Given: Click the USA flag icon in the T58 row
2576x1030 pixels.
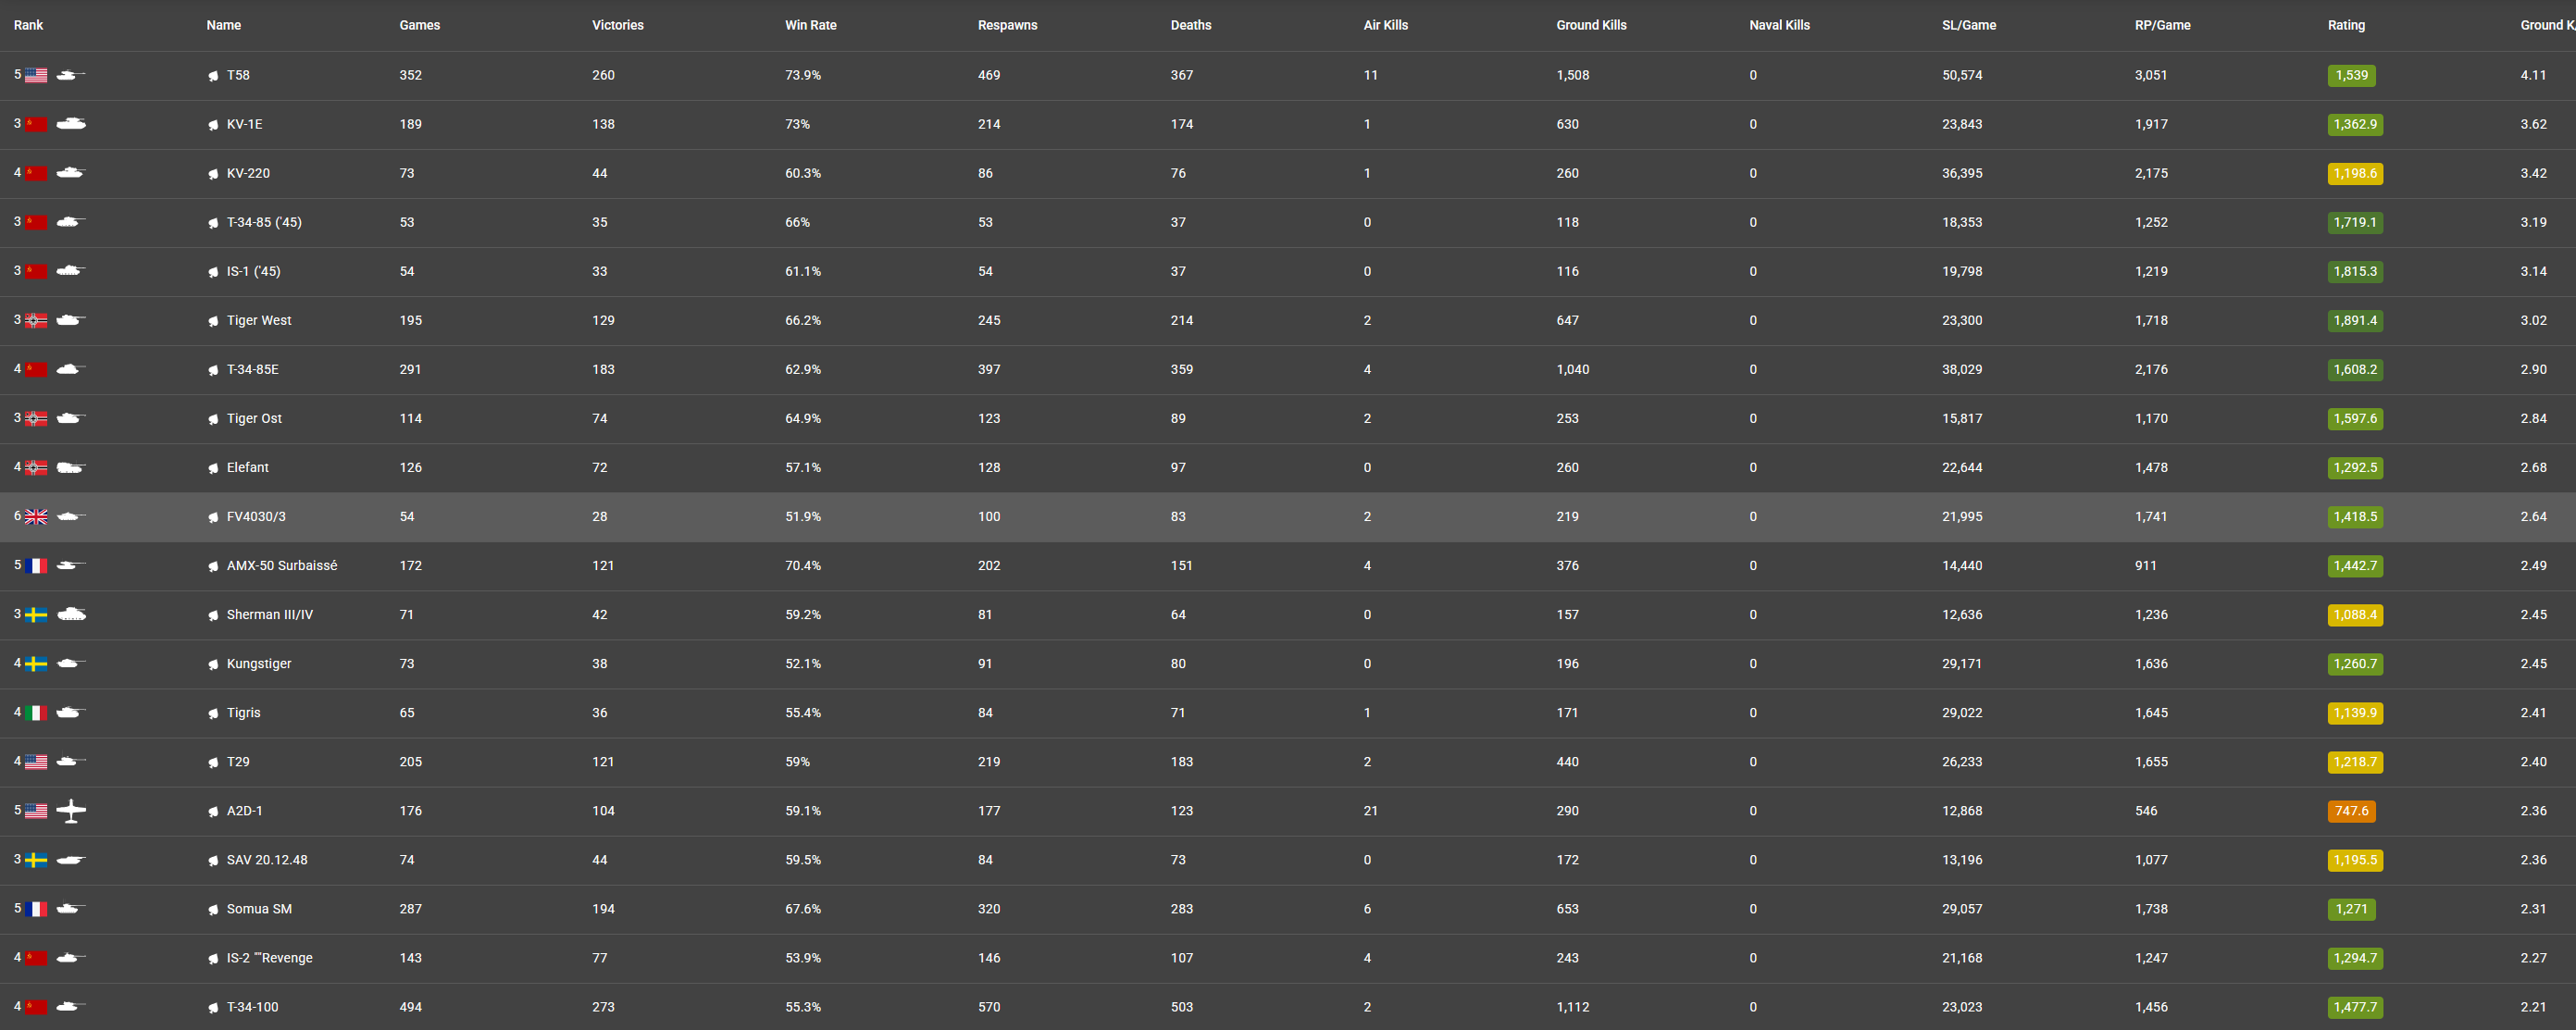Looking at the screenshot, I should click(36, 75).
